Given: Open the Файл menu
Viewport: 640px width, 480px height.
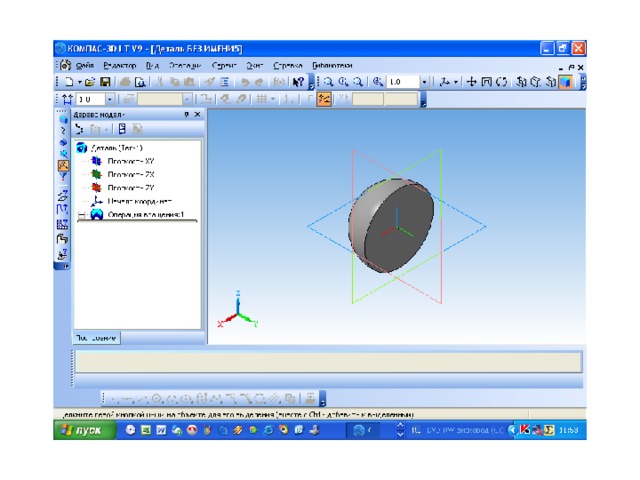Looking at the screenshot, I should click(x=84, y=65).
